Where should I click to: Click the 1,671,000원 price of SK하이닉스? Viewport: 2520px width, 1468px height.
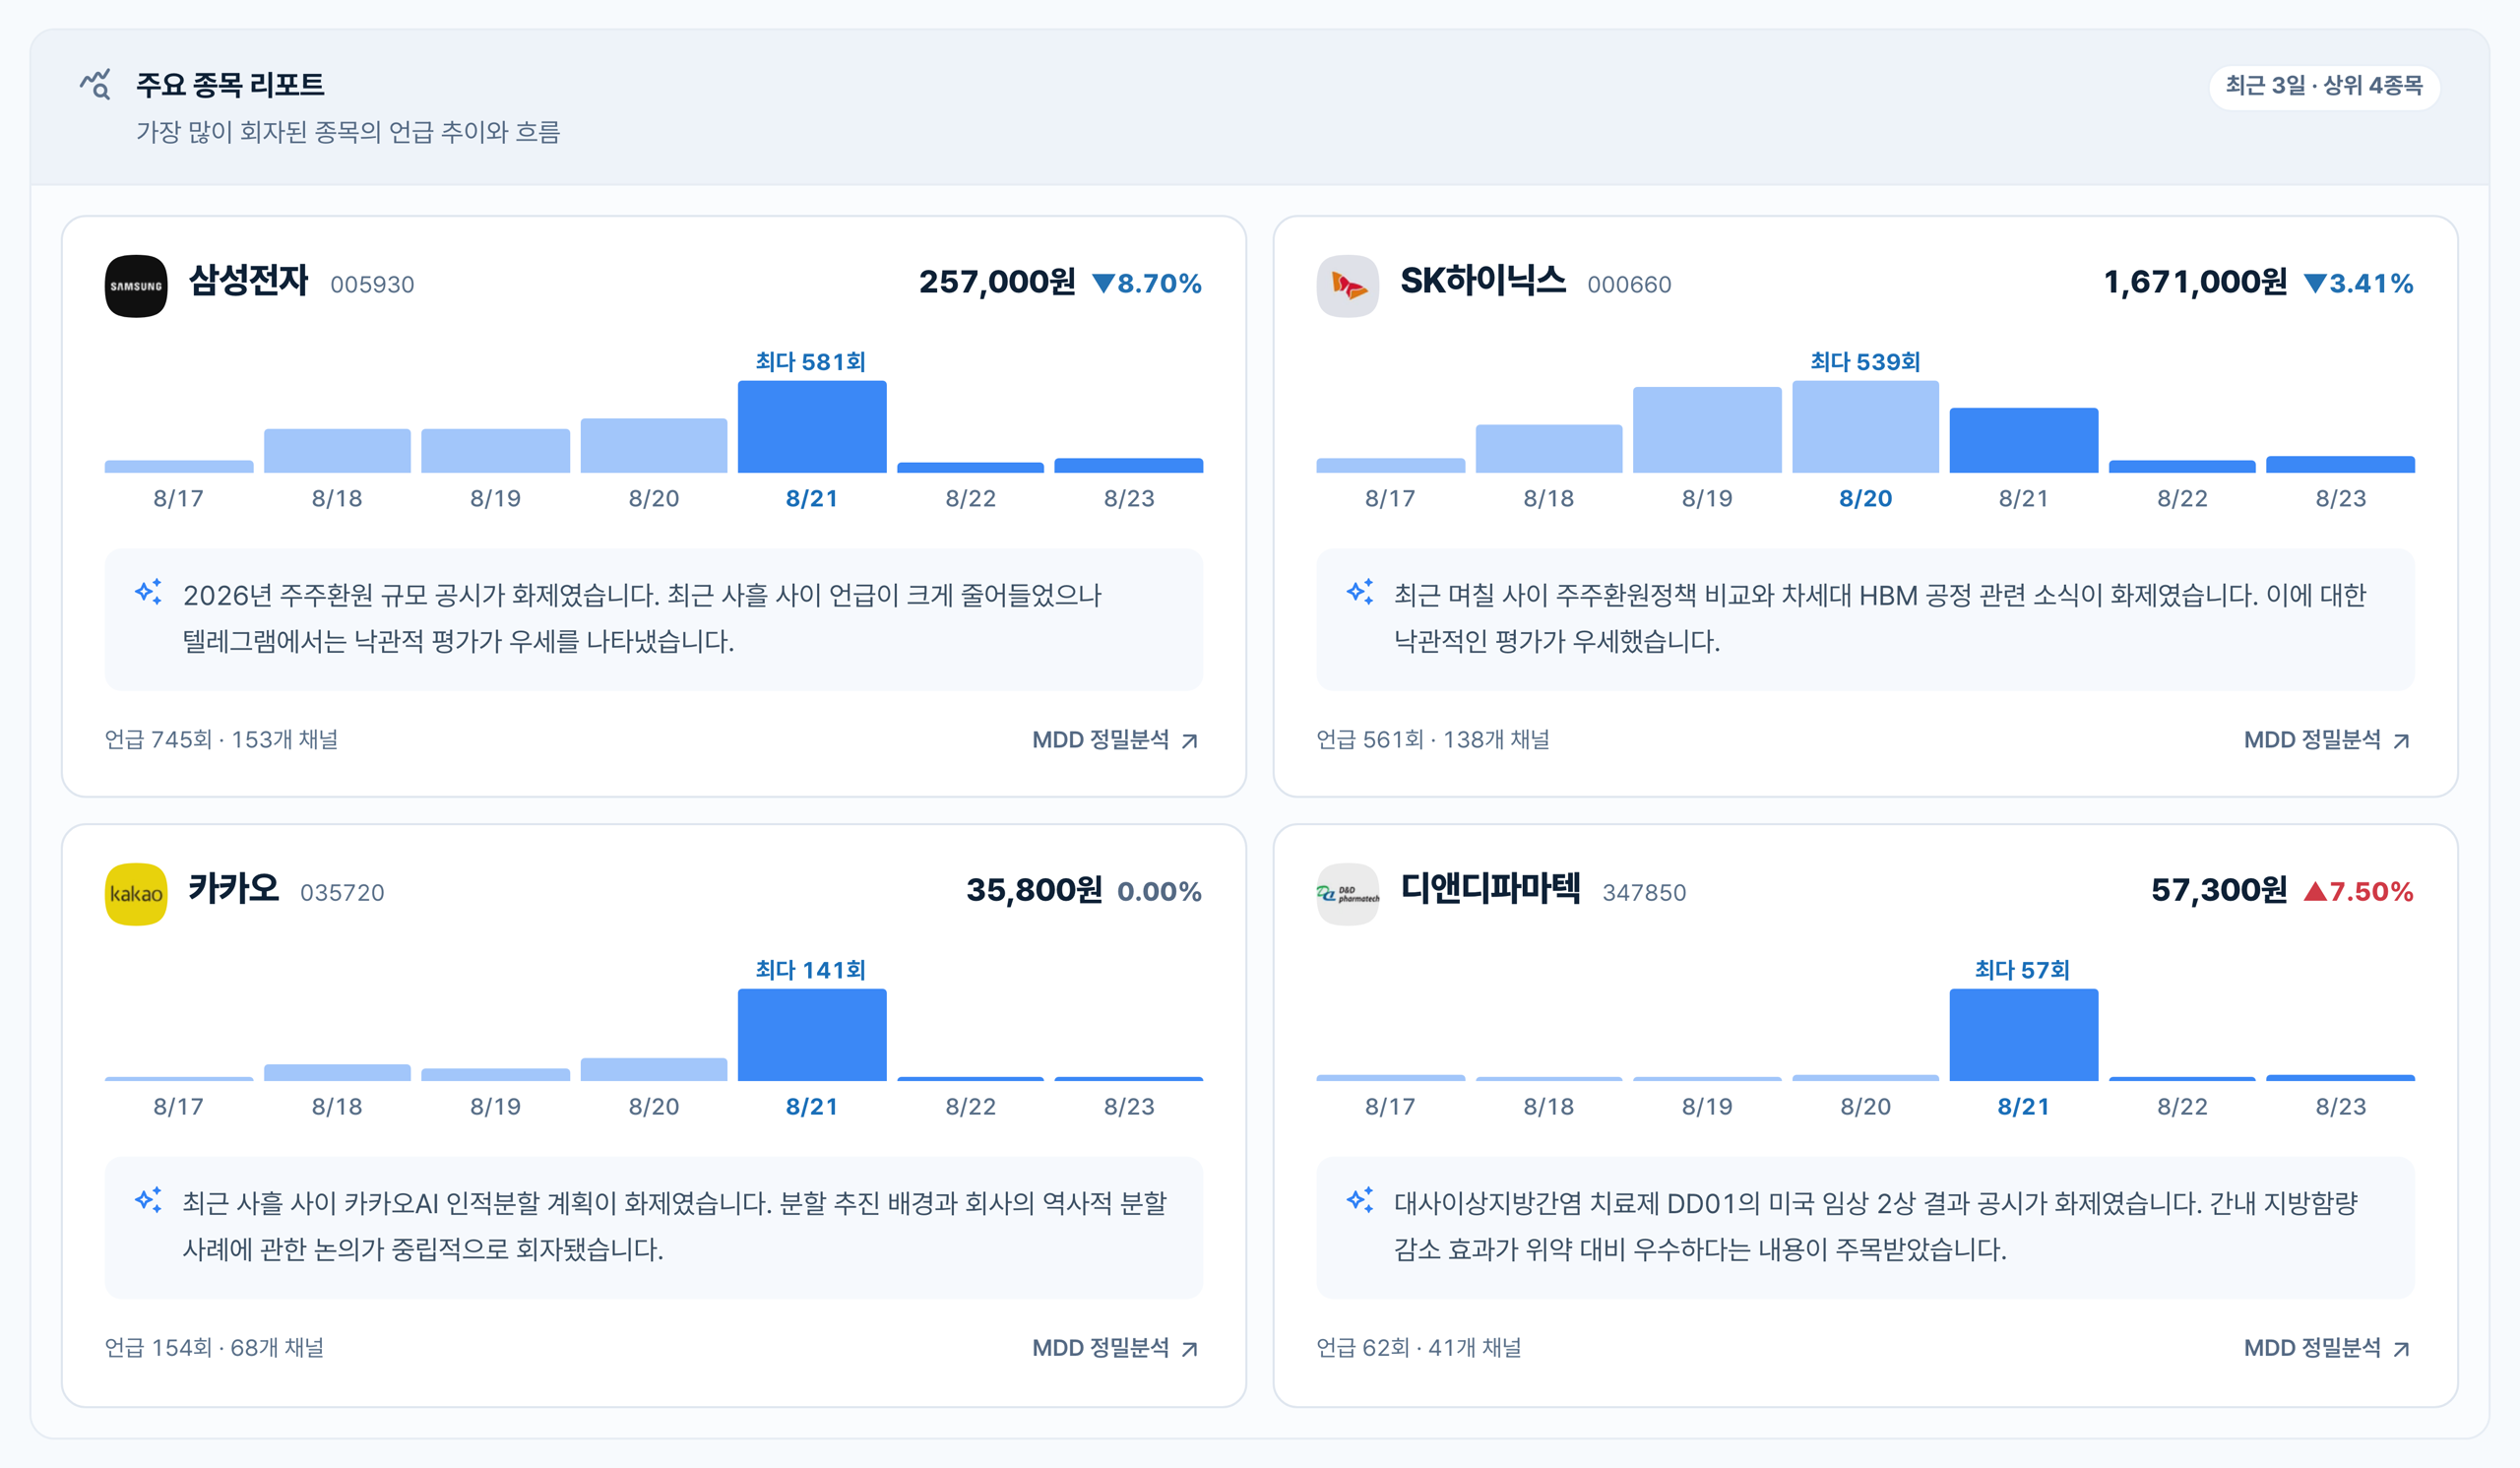coord(2196,282)
